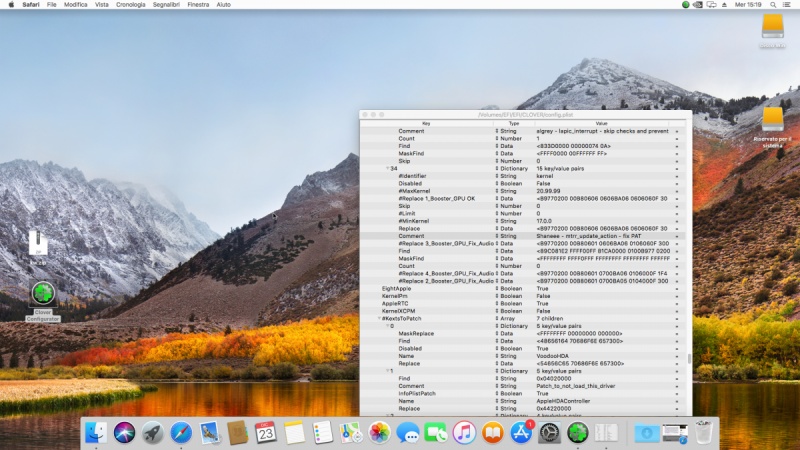Viewport: 800px width, 450px height.
Task: Open the Trash in the dock
Action: click(704, 432)
